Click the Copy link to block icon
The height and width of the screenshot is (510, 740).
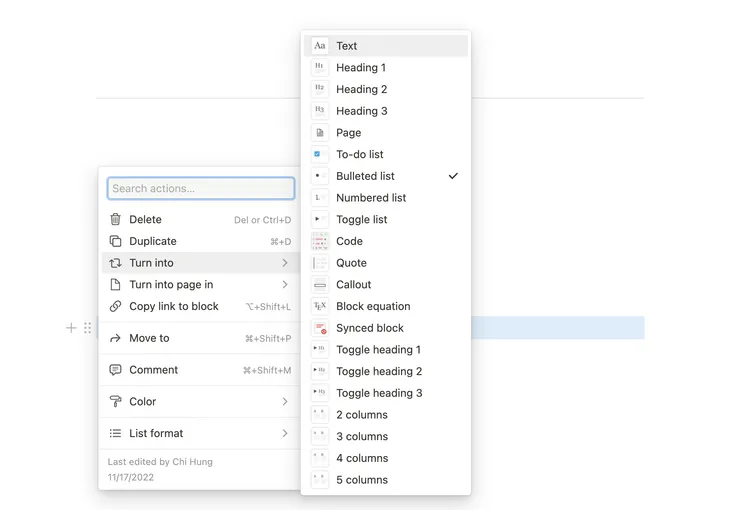[115, 307]
